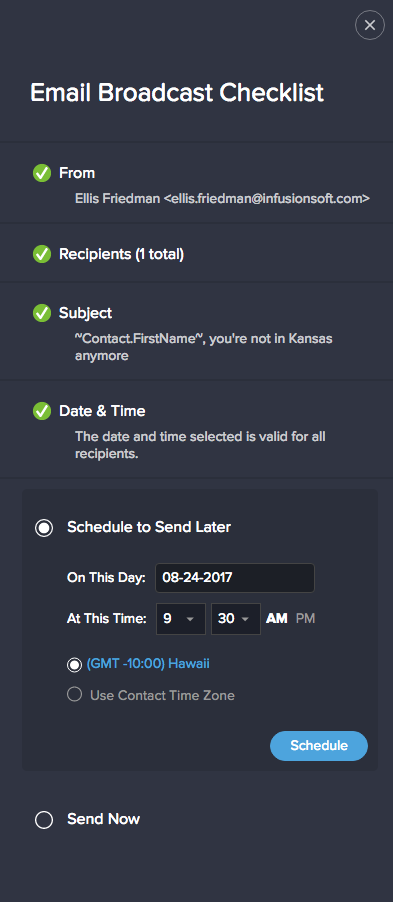Open the minutes dropdown showing 30
Screen dimensions: 393x902
point(236,619)
